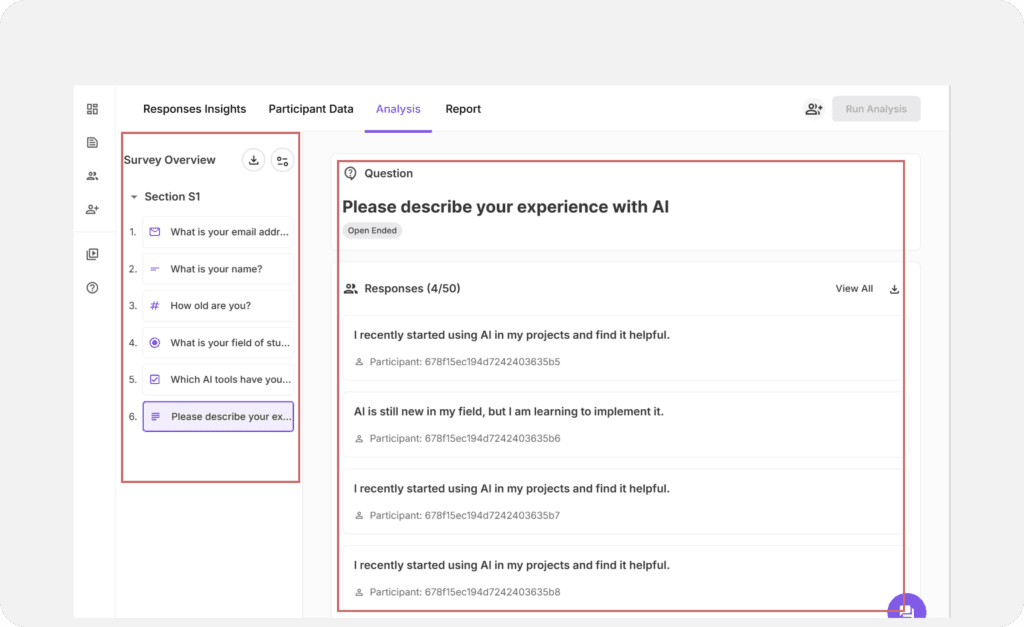1024x627 pixels.
Task: Open the Participant Data tab
Action: point(311,109)
